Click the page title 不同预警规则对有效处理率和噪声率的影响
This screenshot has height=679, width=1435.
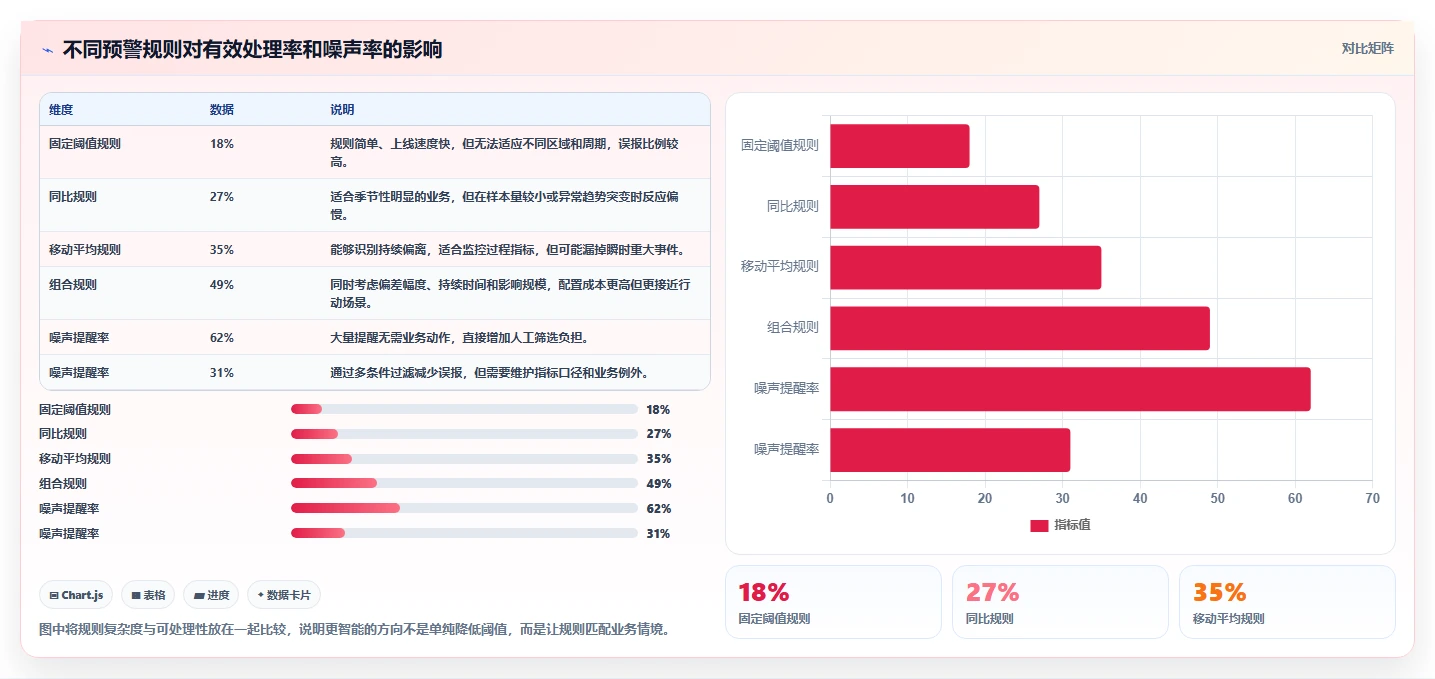coord(252,49)
